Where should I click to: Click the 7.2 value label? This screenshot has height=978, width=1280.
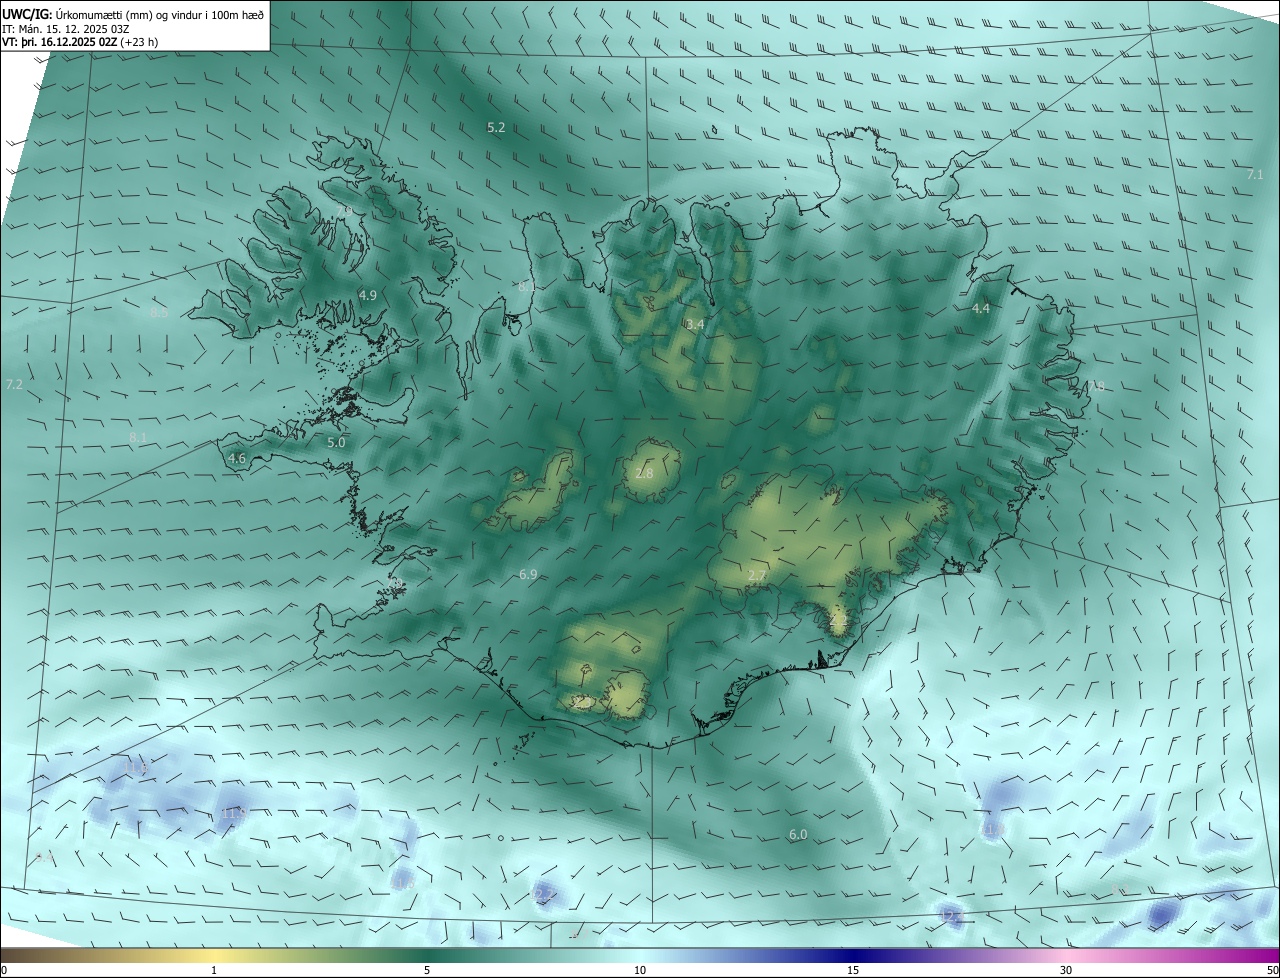point(14,384)
